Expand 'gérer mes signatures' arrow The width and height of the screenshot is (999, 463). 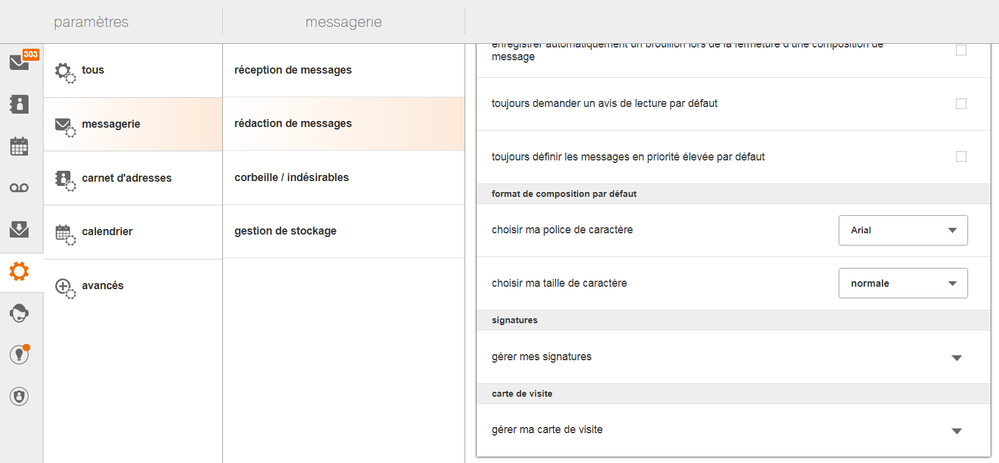point(956,358)
